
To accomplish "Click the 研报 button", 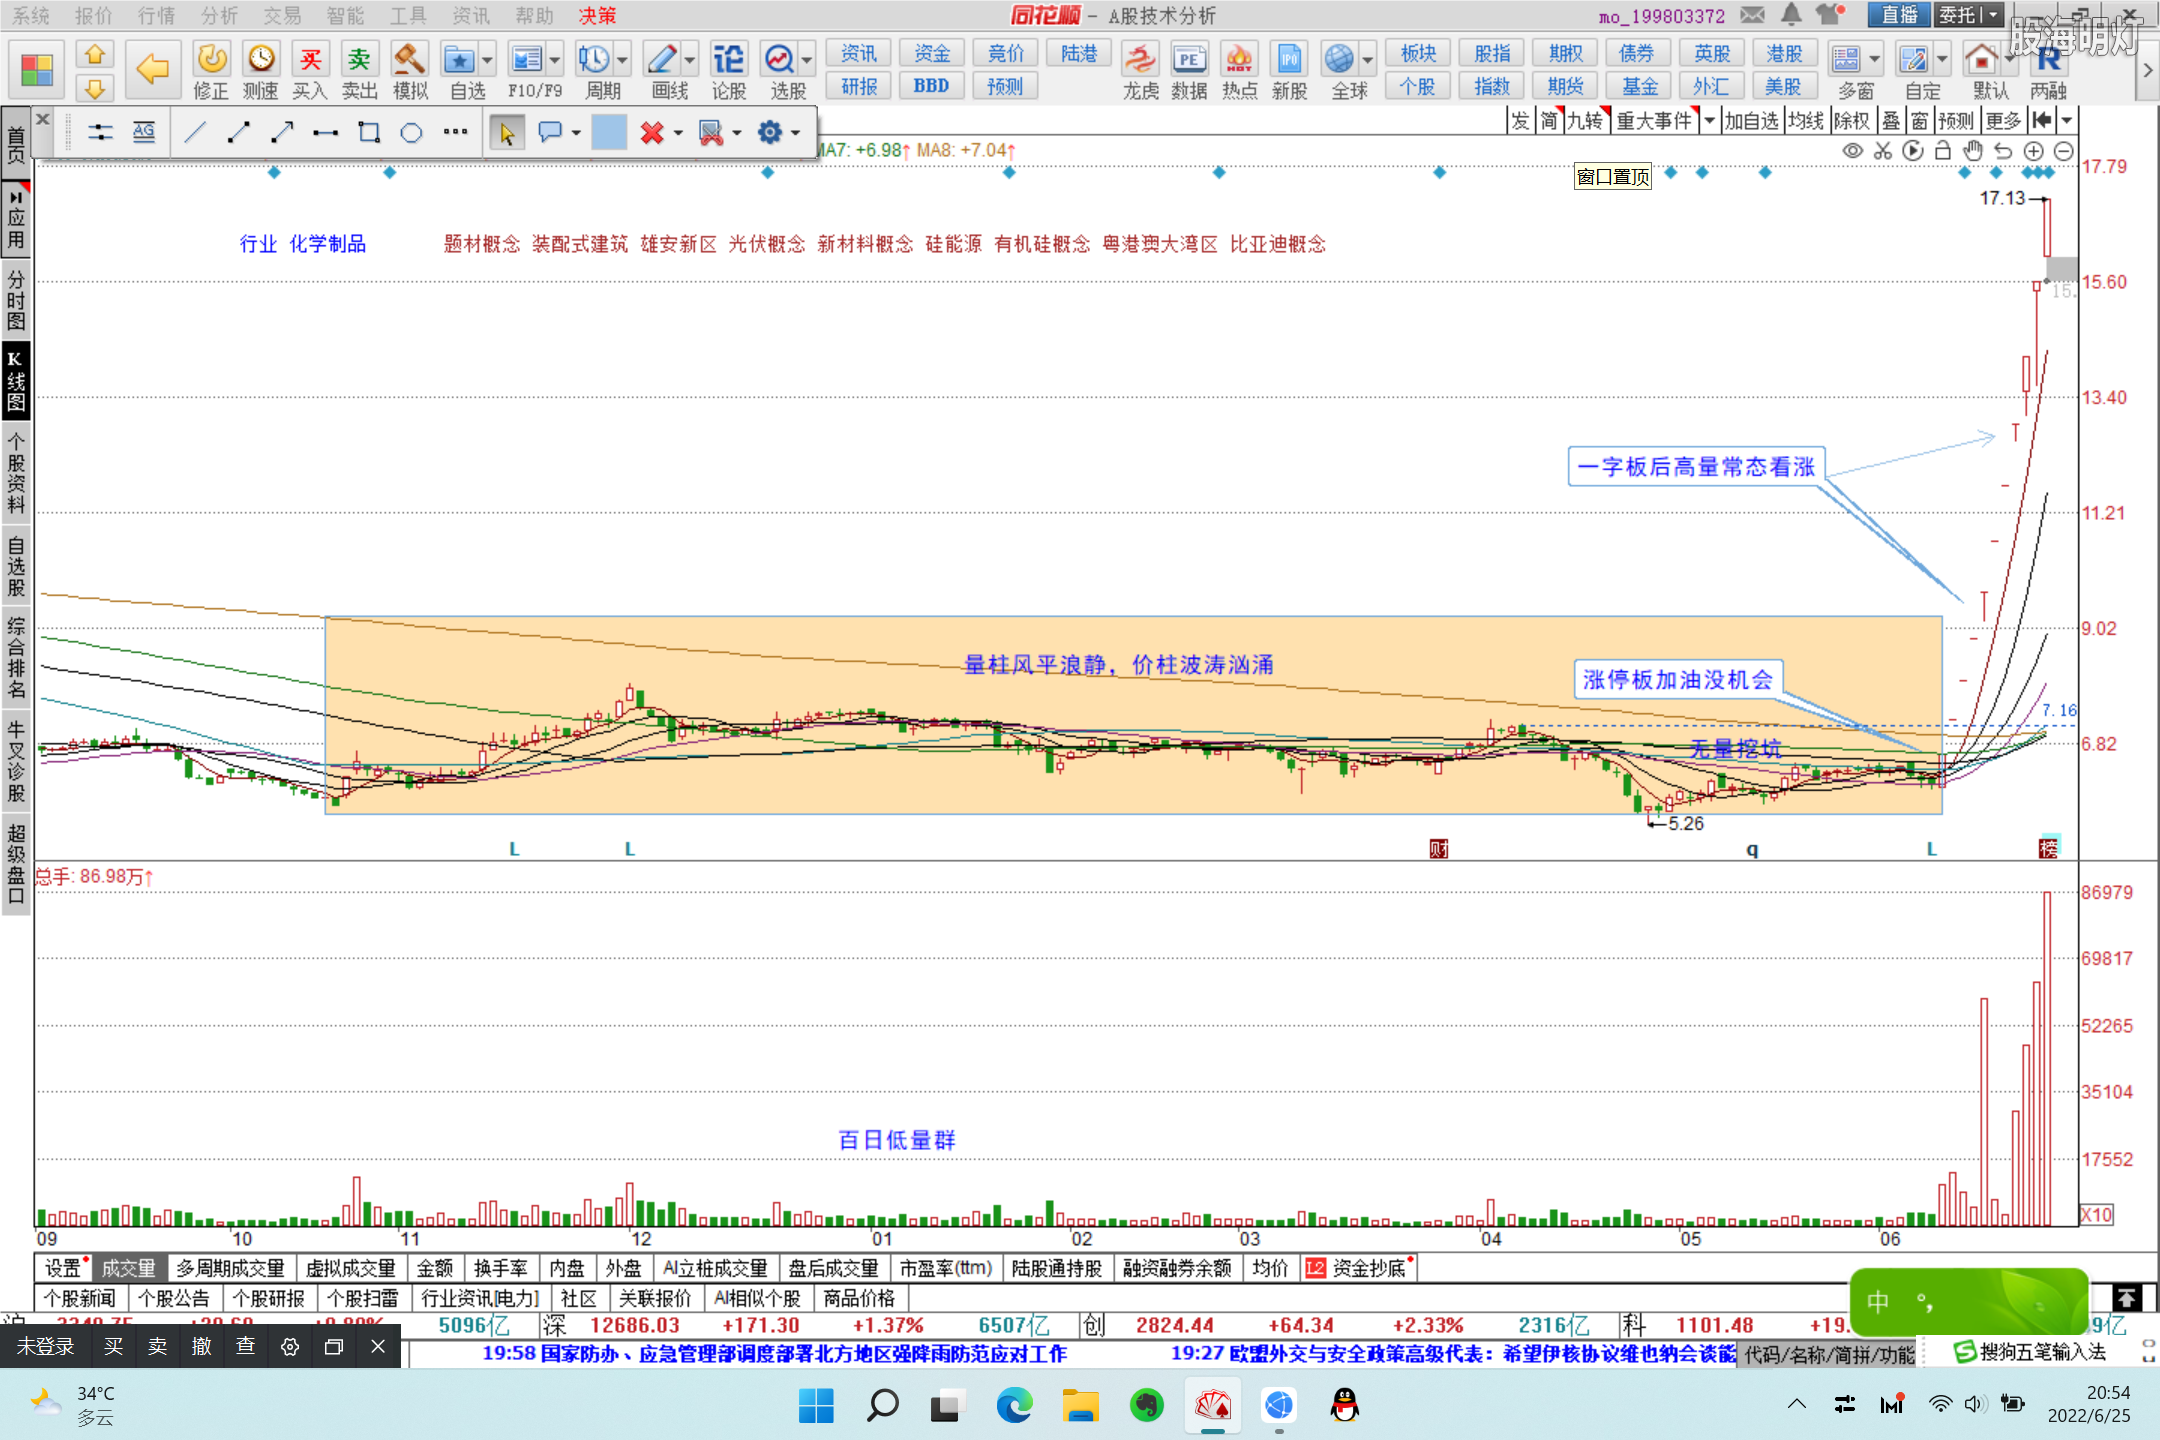I will point(859,86).
